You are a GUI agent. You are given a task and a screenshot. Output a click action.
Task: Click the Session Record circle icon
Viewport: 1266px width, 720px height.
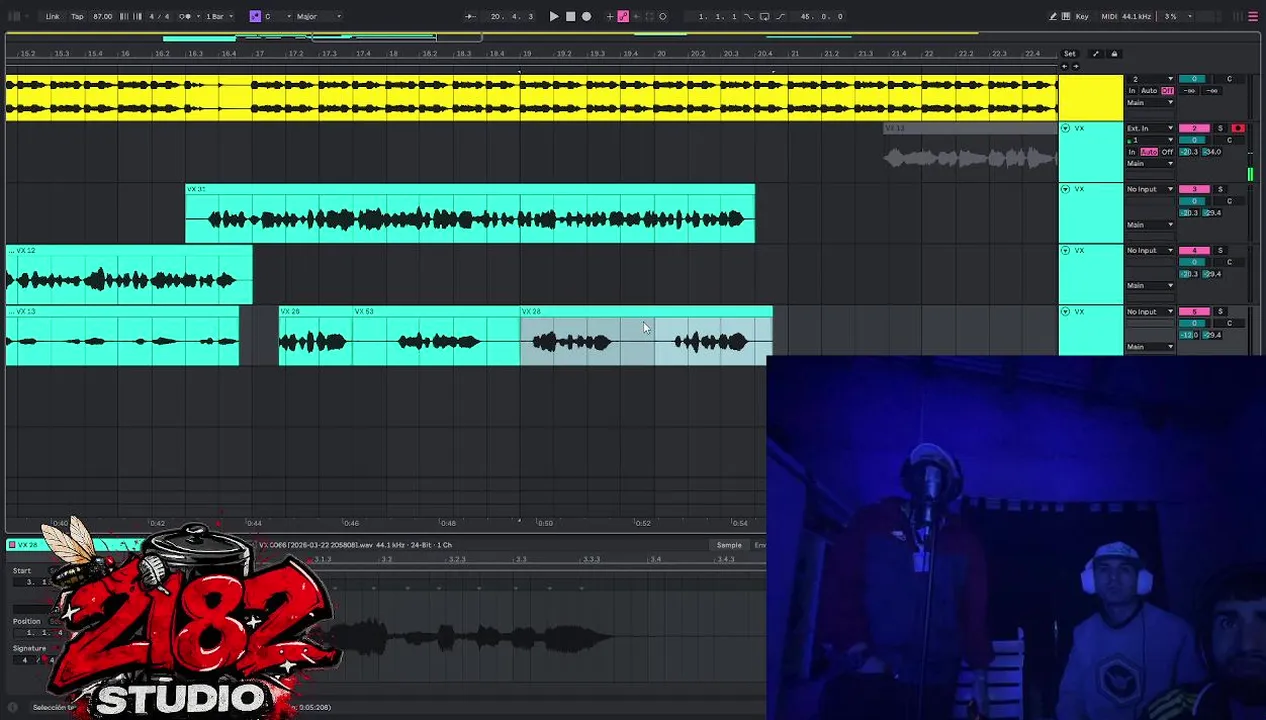click(x=663, y=16)
